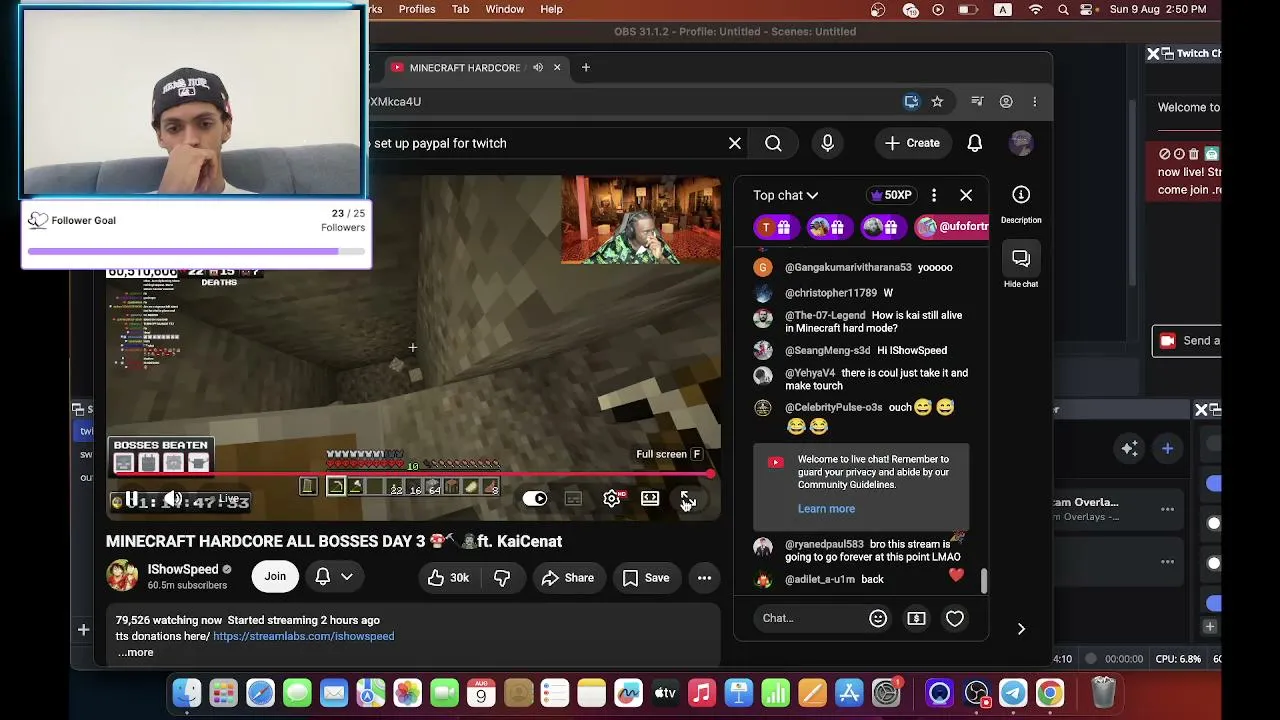
Task: Bookmark this page with the star icon
Action: (x=937, y=101)
